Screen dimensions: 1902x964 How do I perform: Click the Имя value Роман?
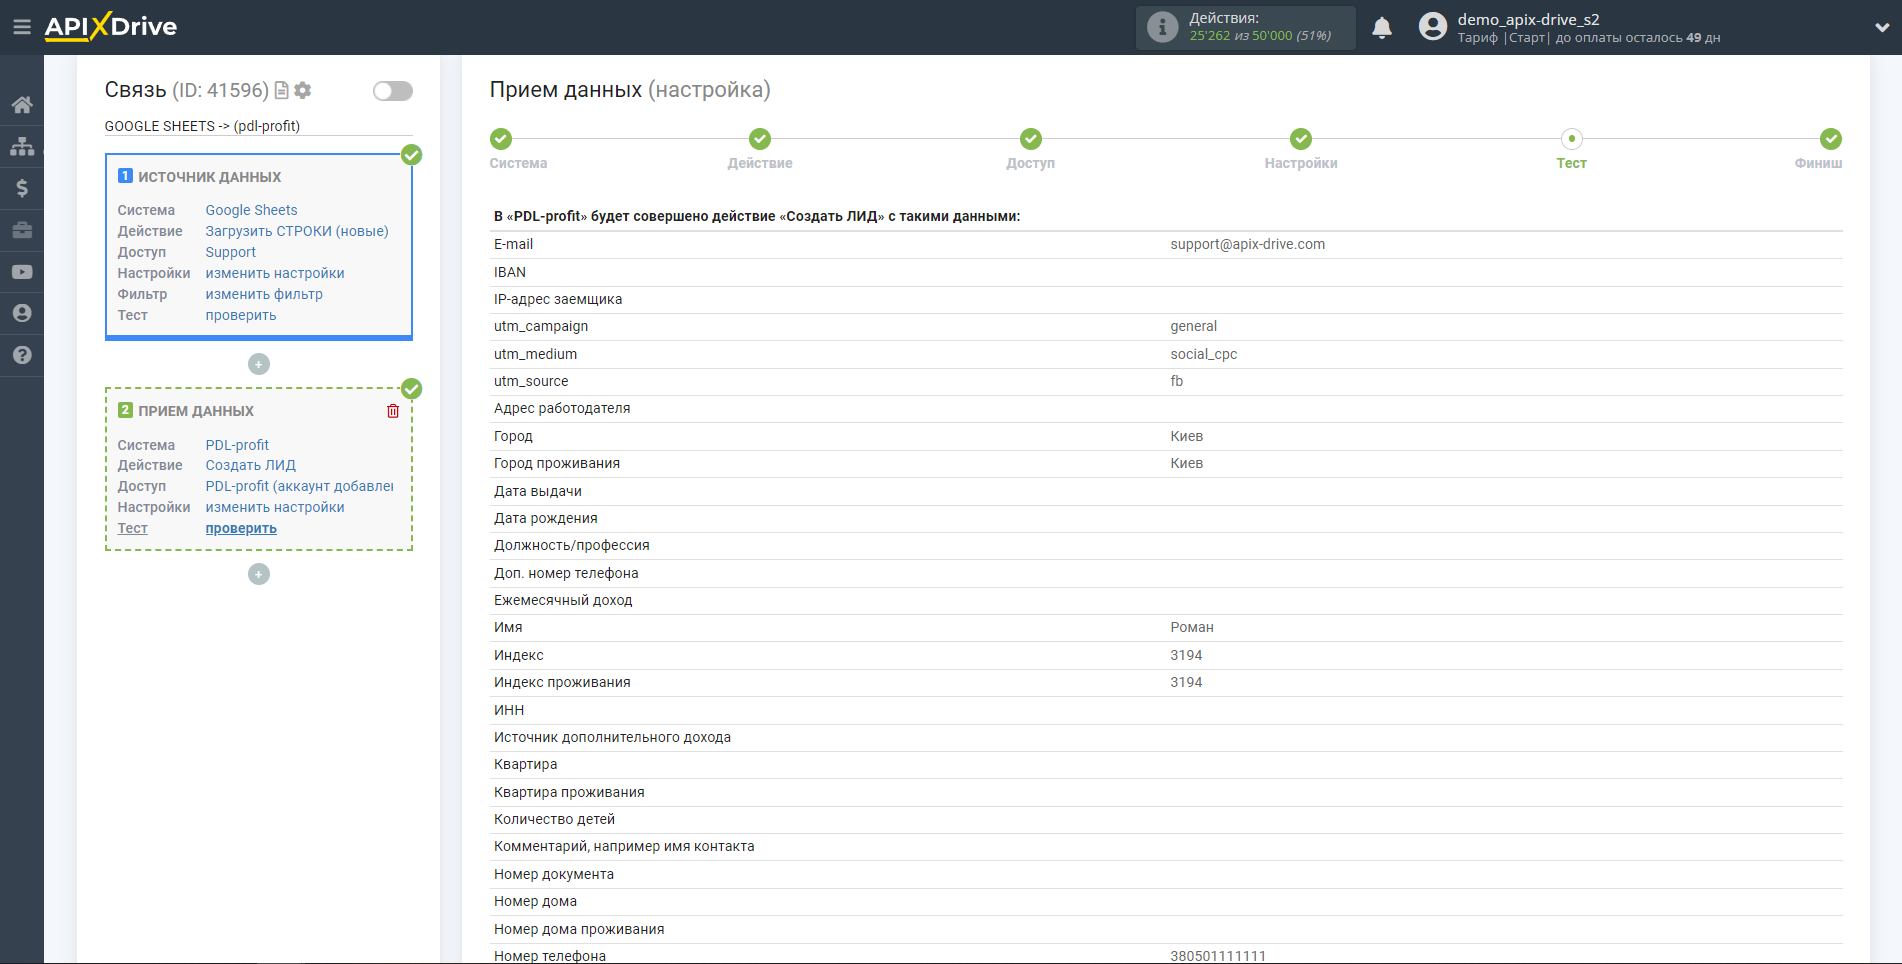click(1191, 627)
